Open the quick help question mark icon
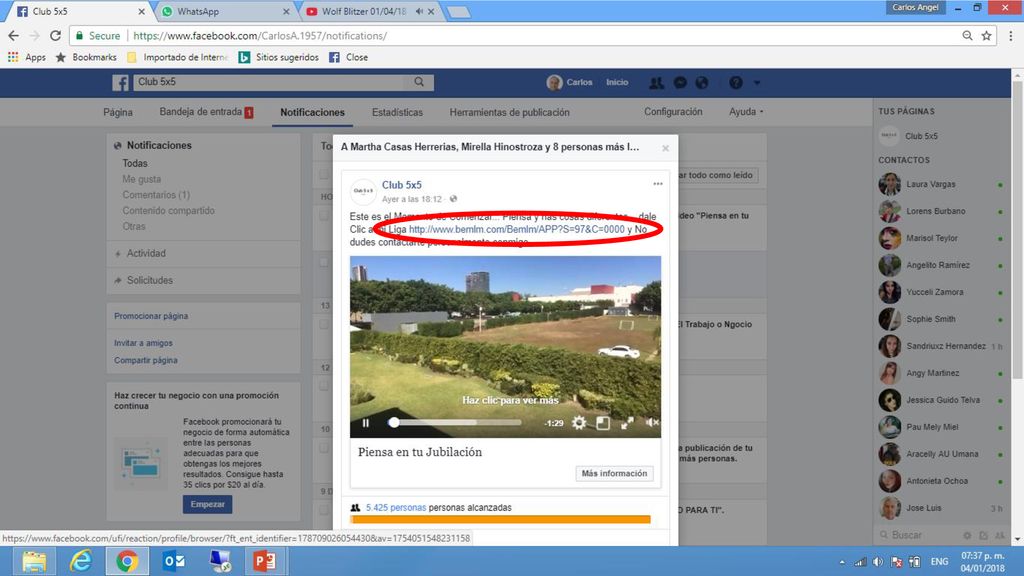1024x576 pixels. tap(736, 82)
